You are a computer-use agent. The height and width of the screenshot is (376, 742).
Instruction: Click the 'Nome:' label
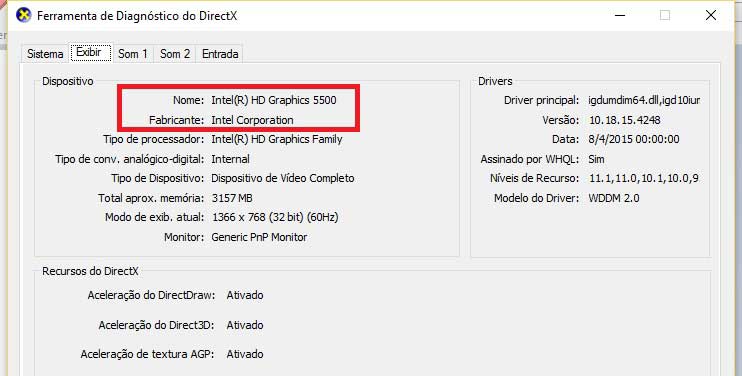point(188,100)
